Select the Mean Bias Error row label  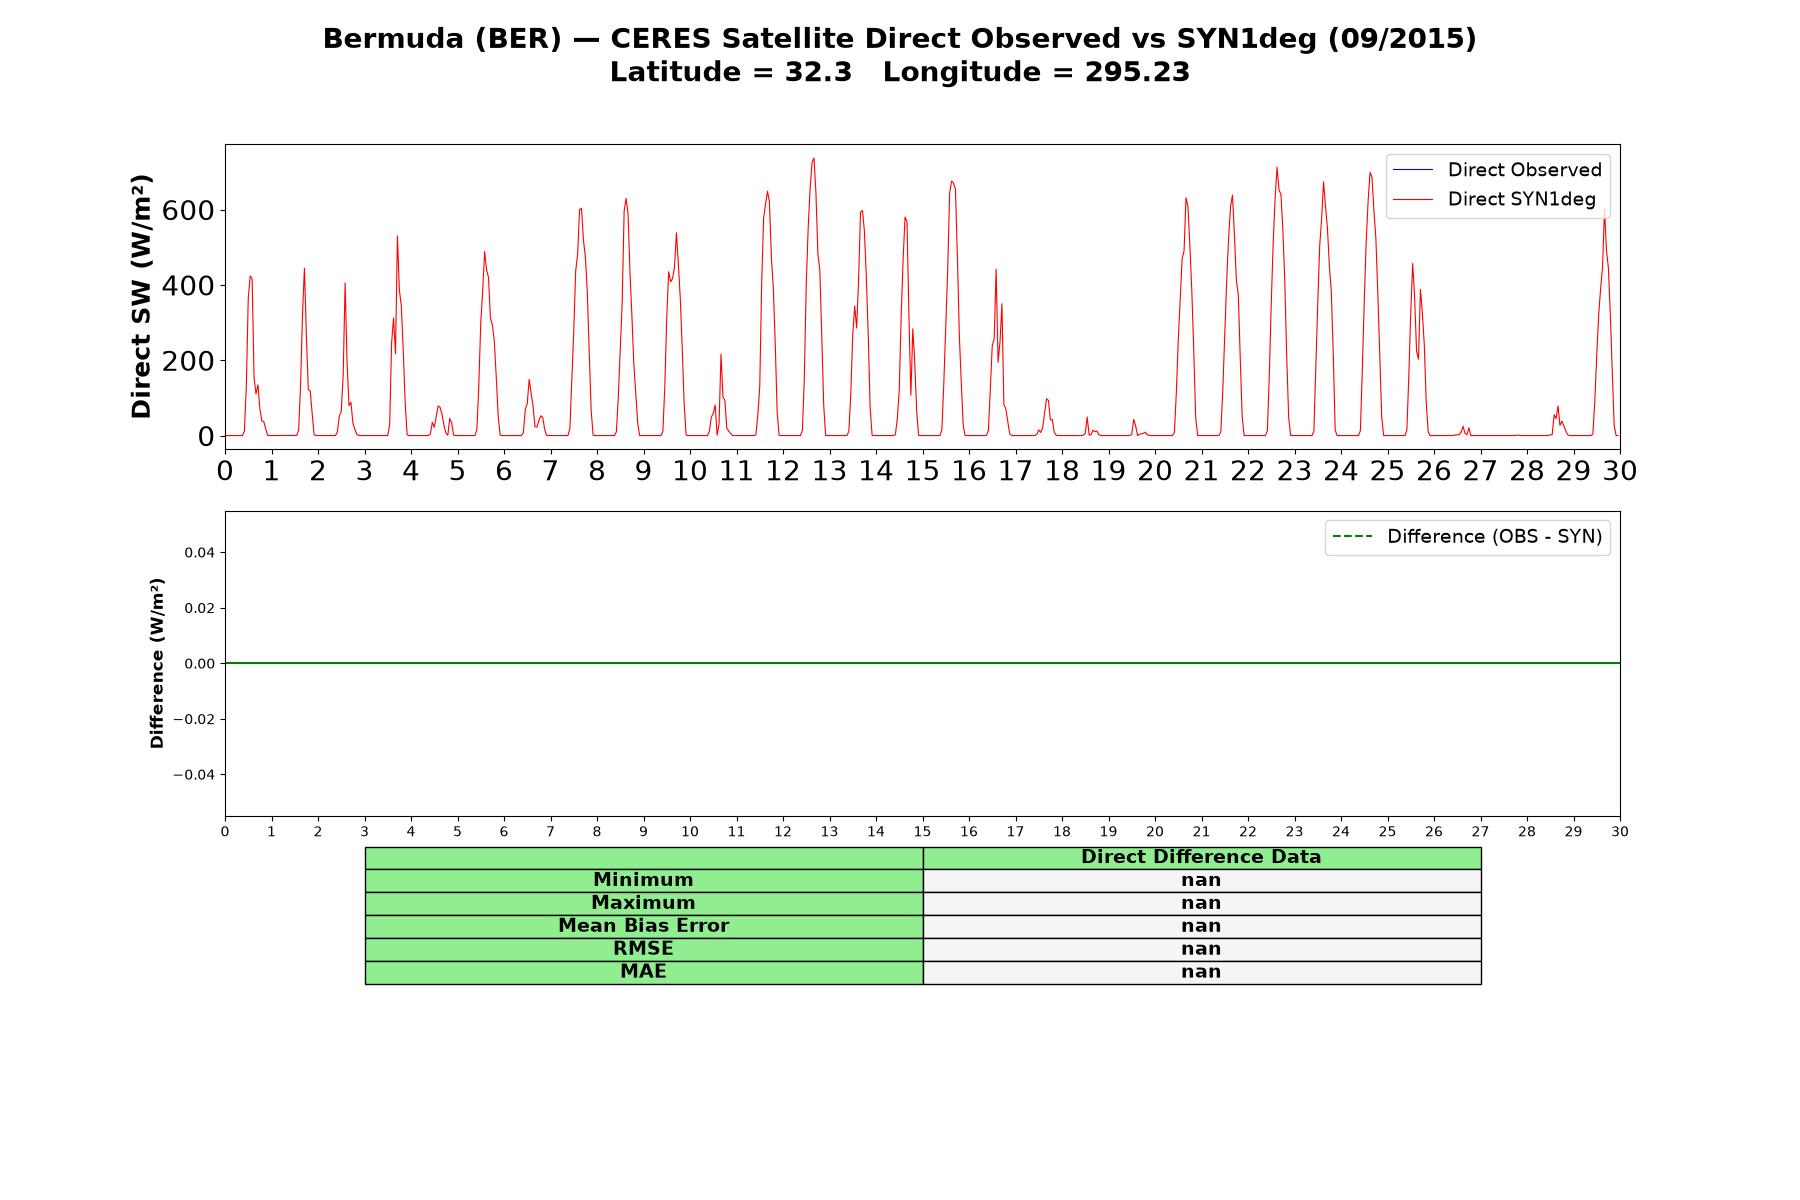click(643, 926)
